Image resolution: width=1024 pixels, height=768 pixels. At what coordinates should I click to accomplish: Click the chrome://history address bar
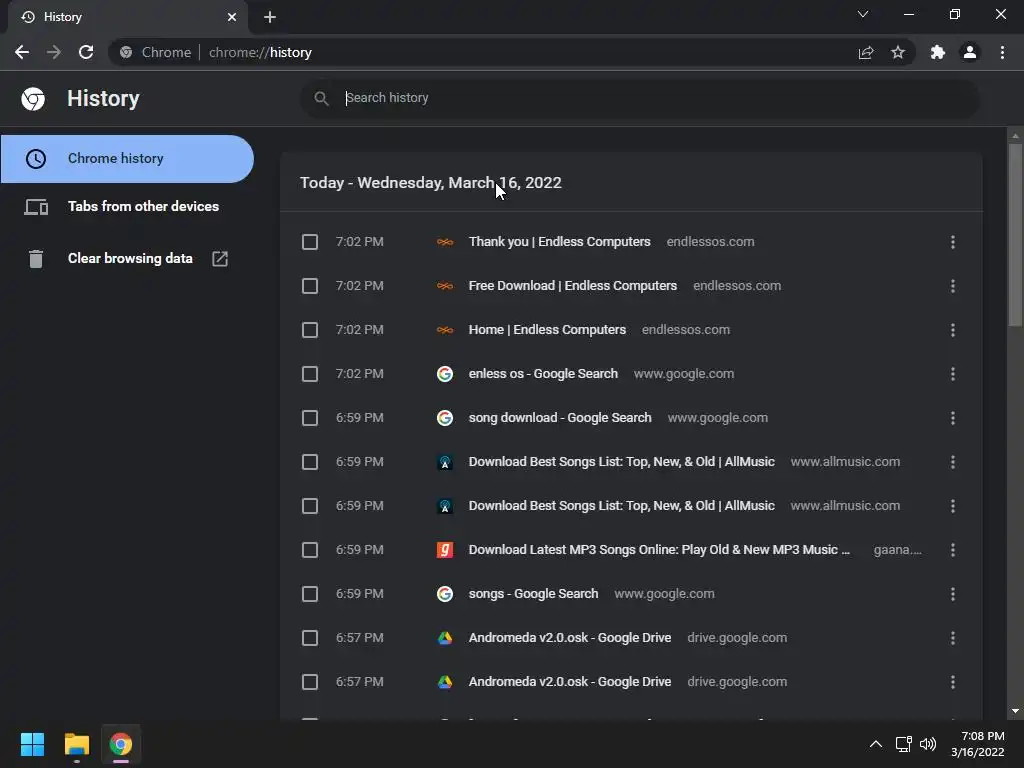[x=260, y=52]
